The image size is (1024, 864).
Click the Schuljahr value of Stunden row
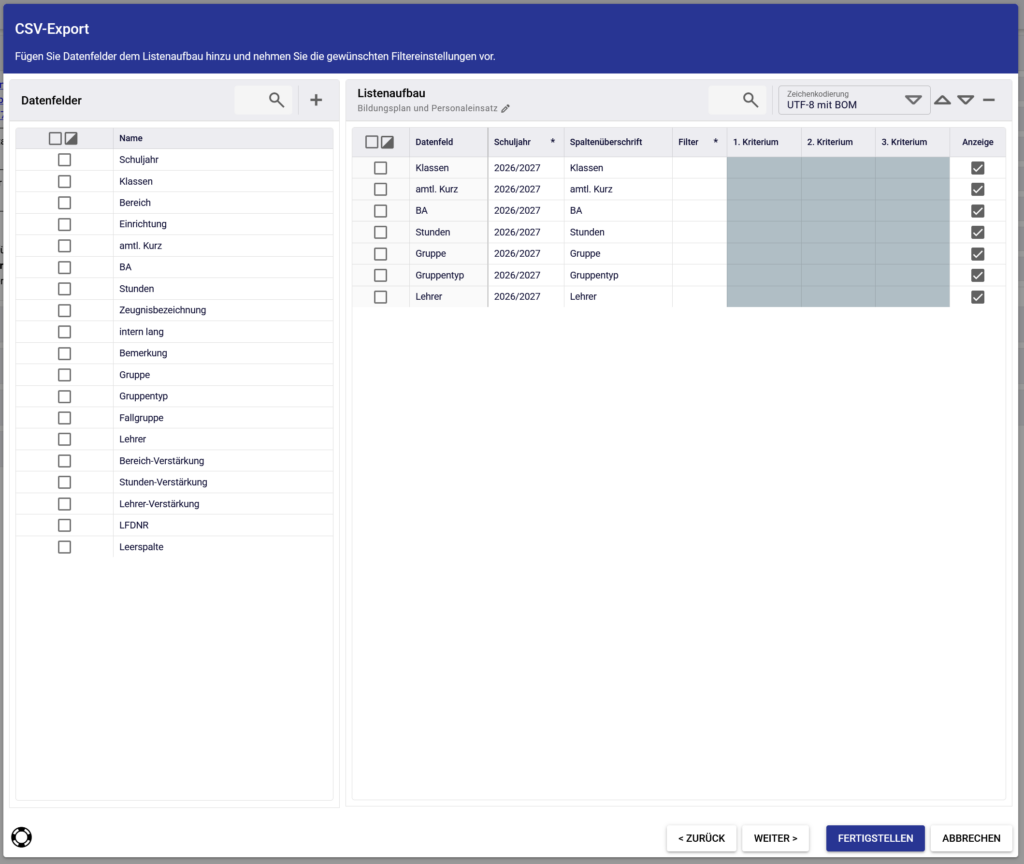[x=526, y=232]
